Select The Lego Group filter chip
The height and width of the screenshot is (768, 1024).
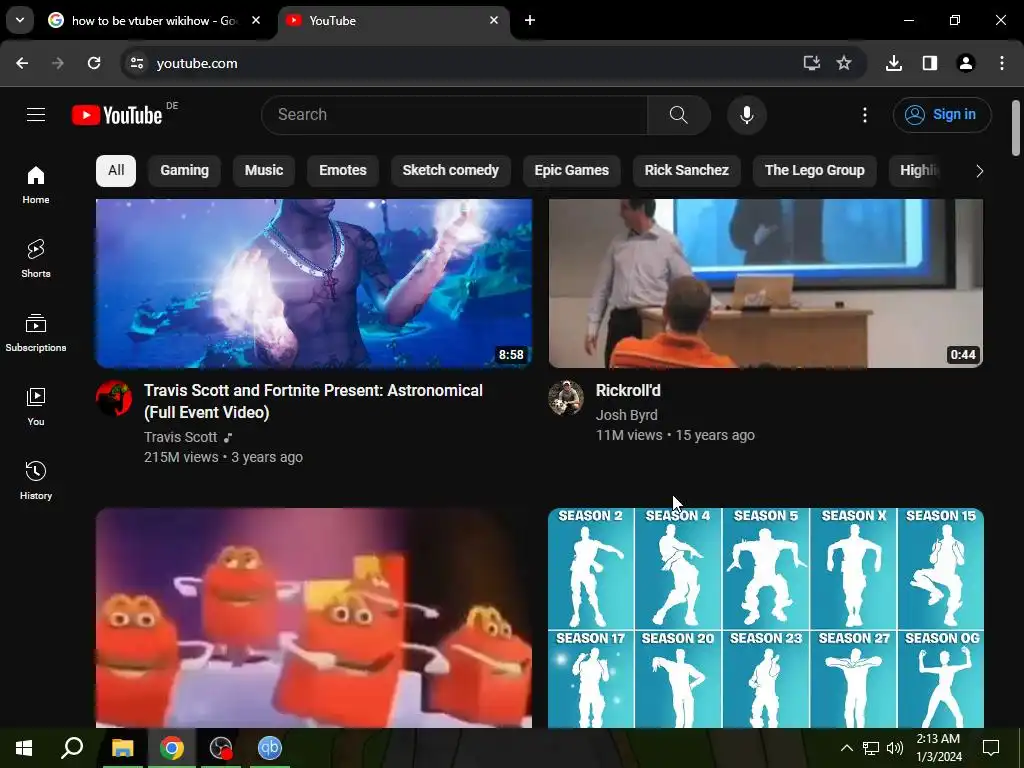[x=814, y=170]
